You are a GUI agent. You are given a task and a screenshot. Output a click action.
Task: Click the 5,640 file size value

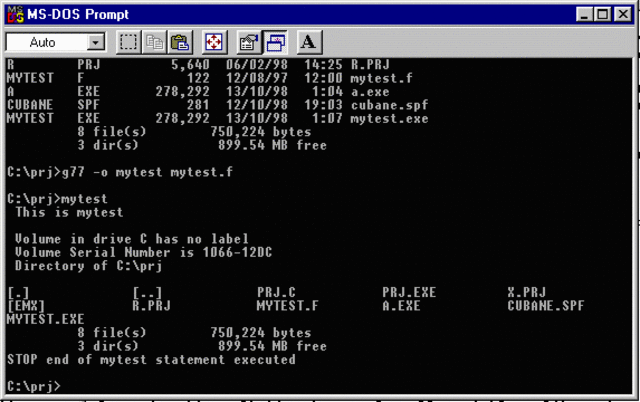coord(190,64)
